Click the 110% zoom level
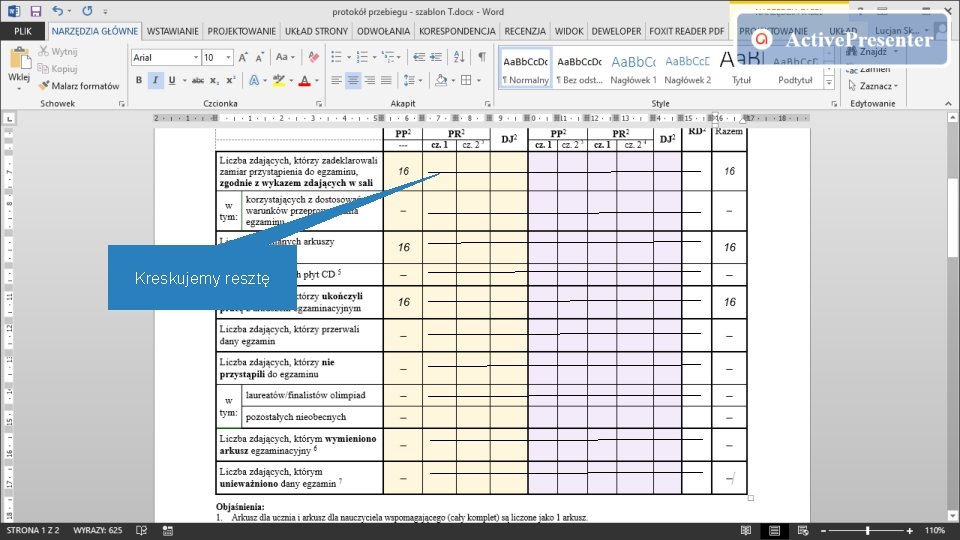960x540 pixels. [934, 531]
